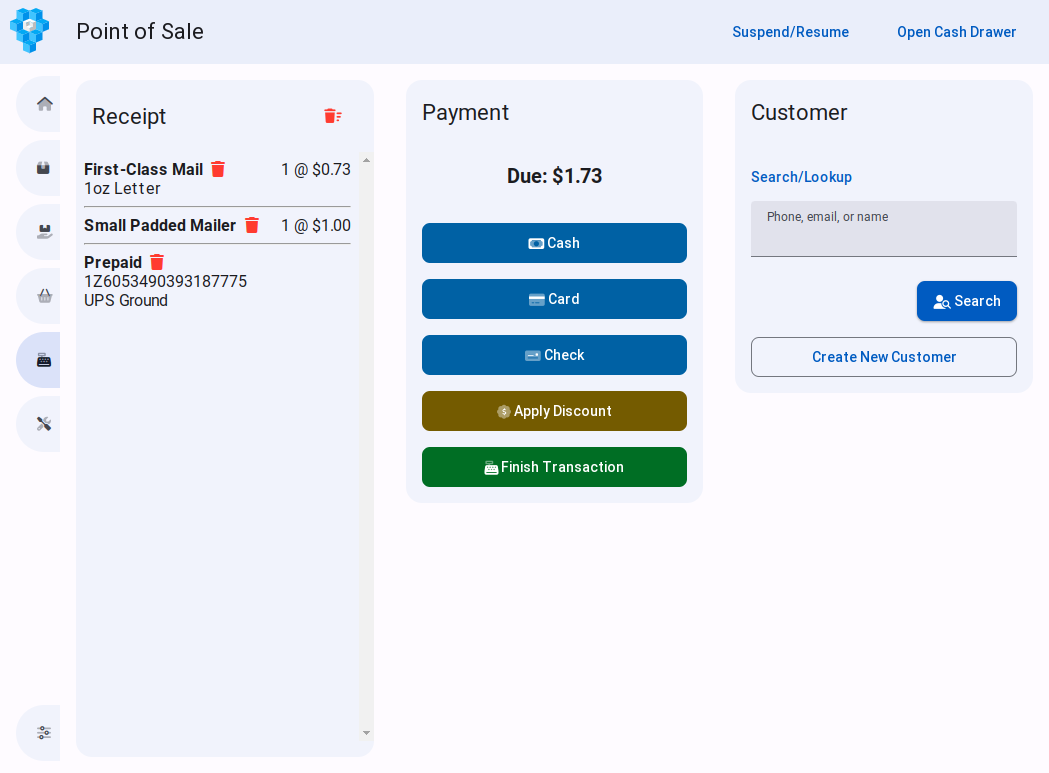Clear entire receipt with trash list icon
This screenshot has height=773, width=1049.
click(332, 116)
